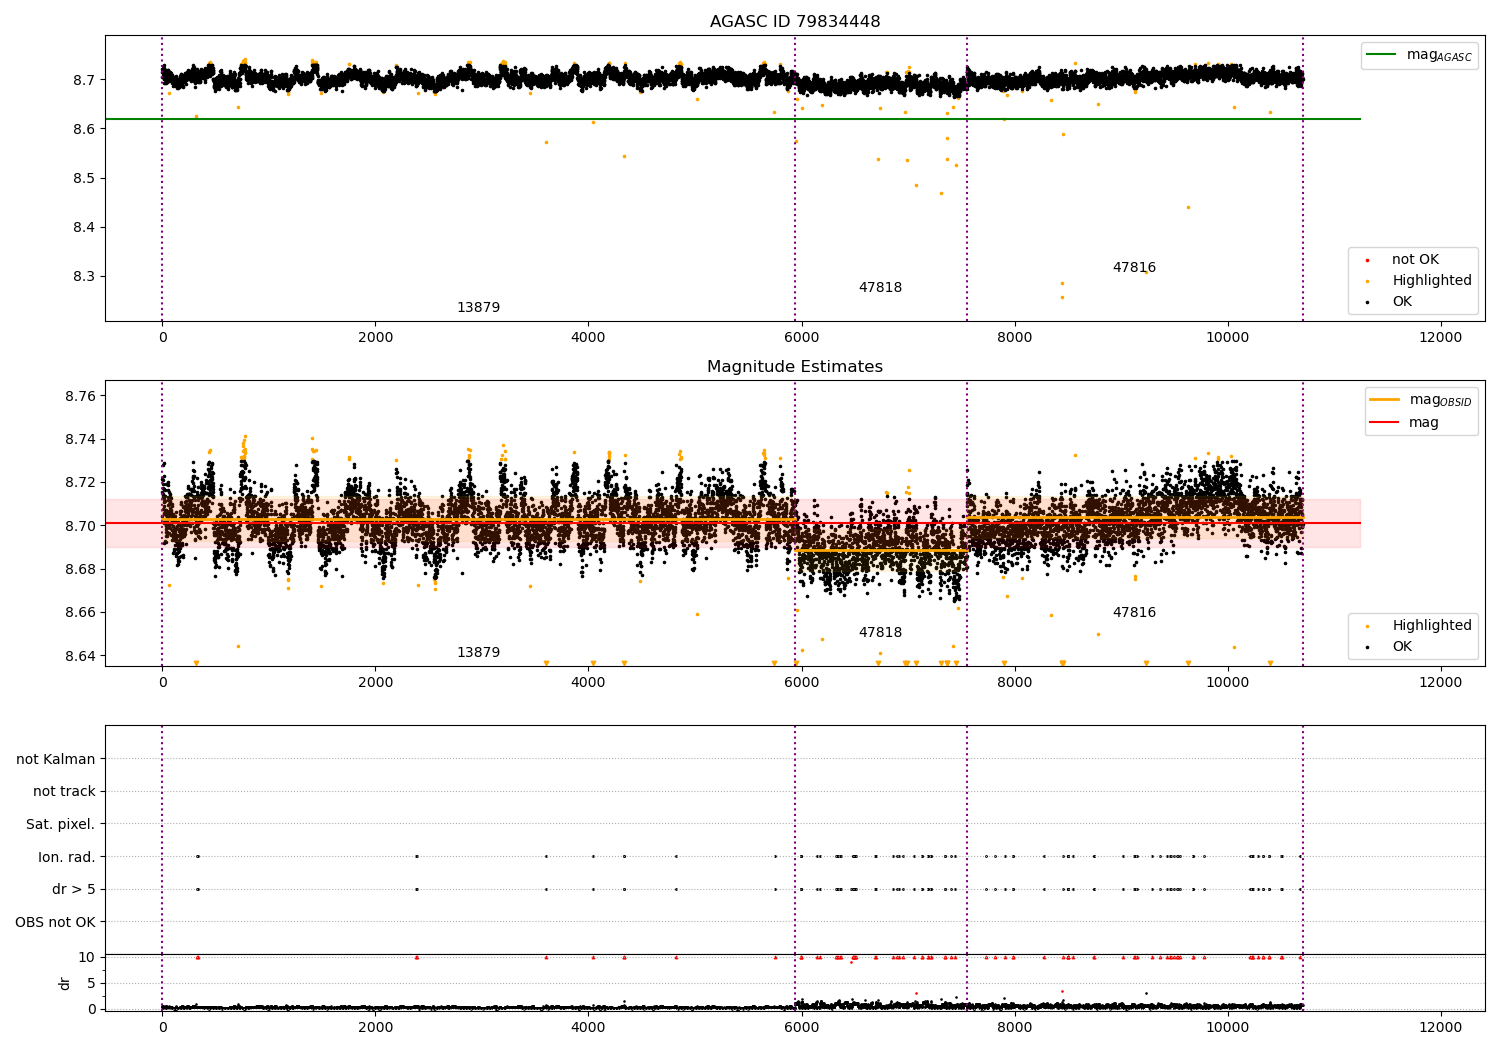Click the green line sample in mag AGASC legend
1500x1050 pixels.
[x=1381, y=55]
